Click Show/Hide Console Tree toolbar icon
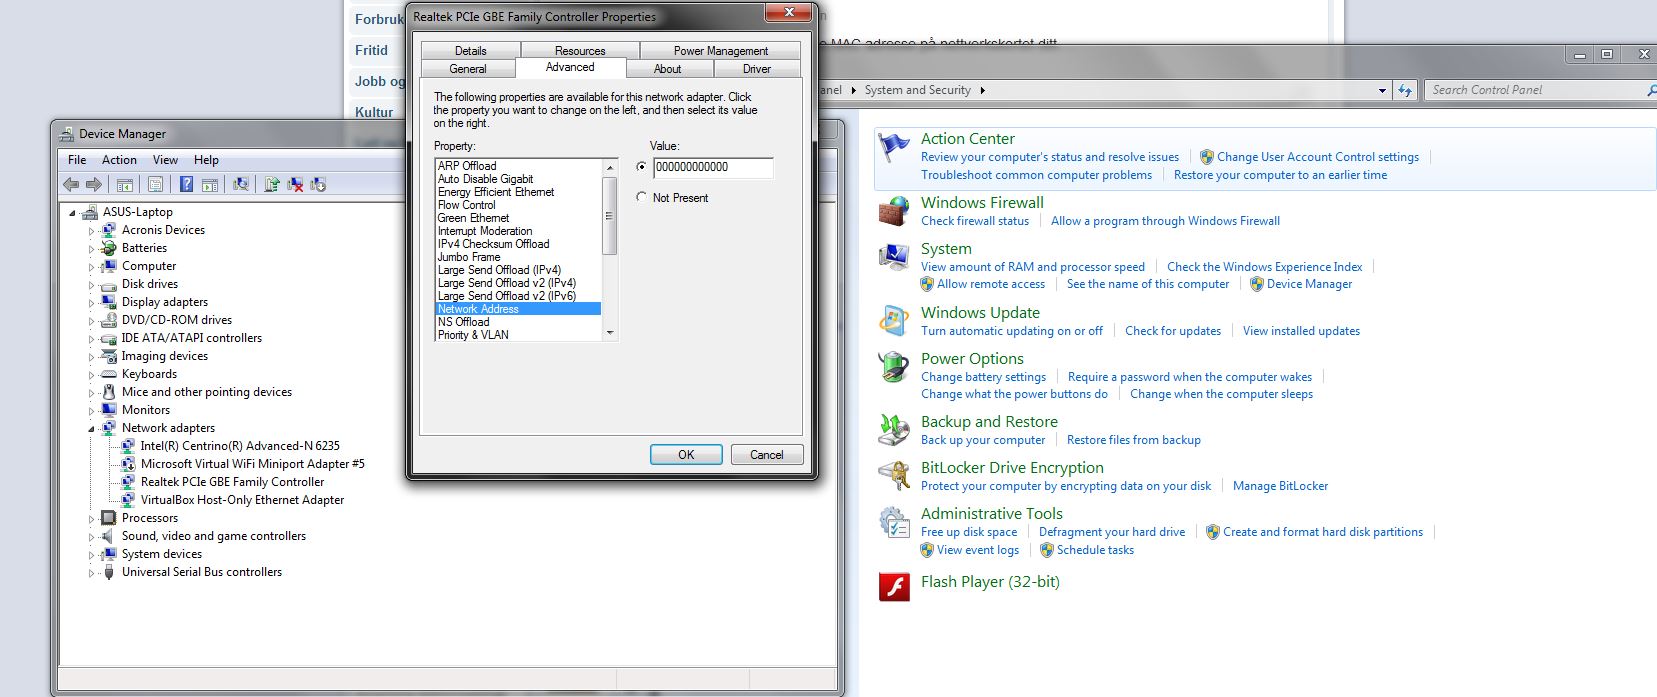Viewport: 1657px width, 697px height. 125,184
